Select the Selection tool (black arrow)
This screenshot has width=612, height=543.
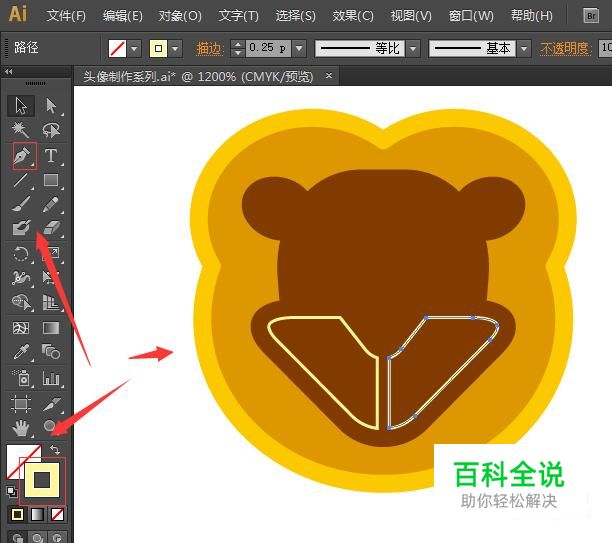click(x=21, y=106)
